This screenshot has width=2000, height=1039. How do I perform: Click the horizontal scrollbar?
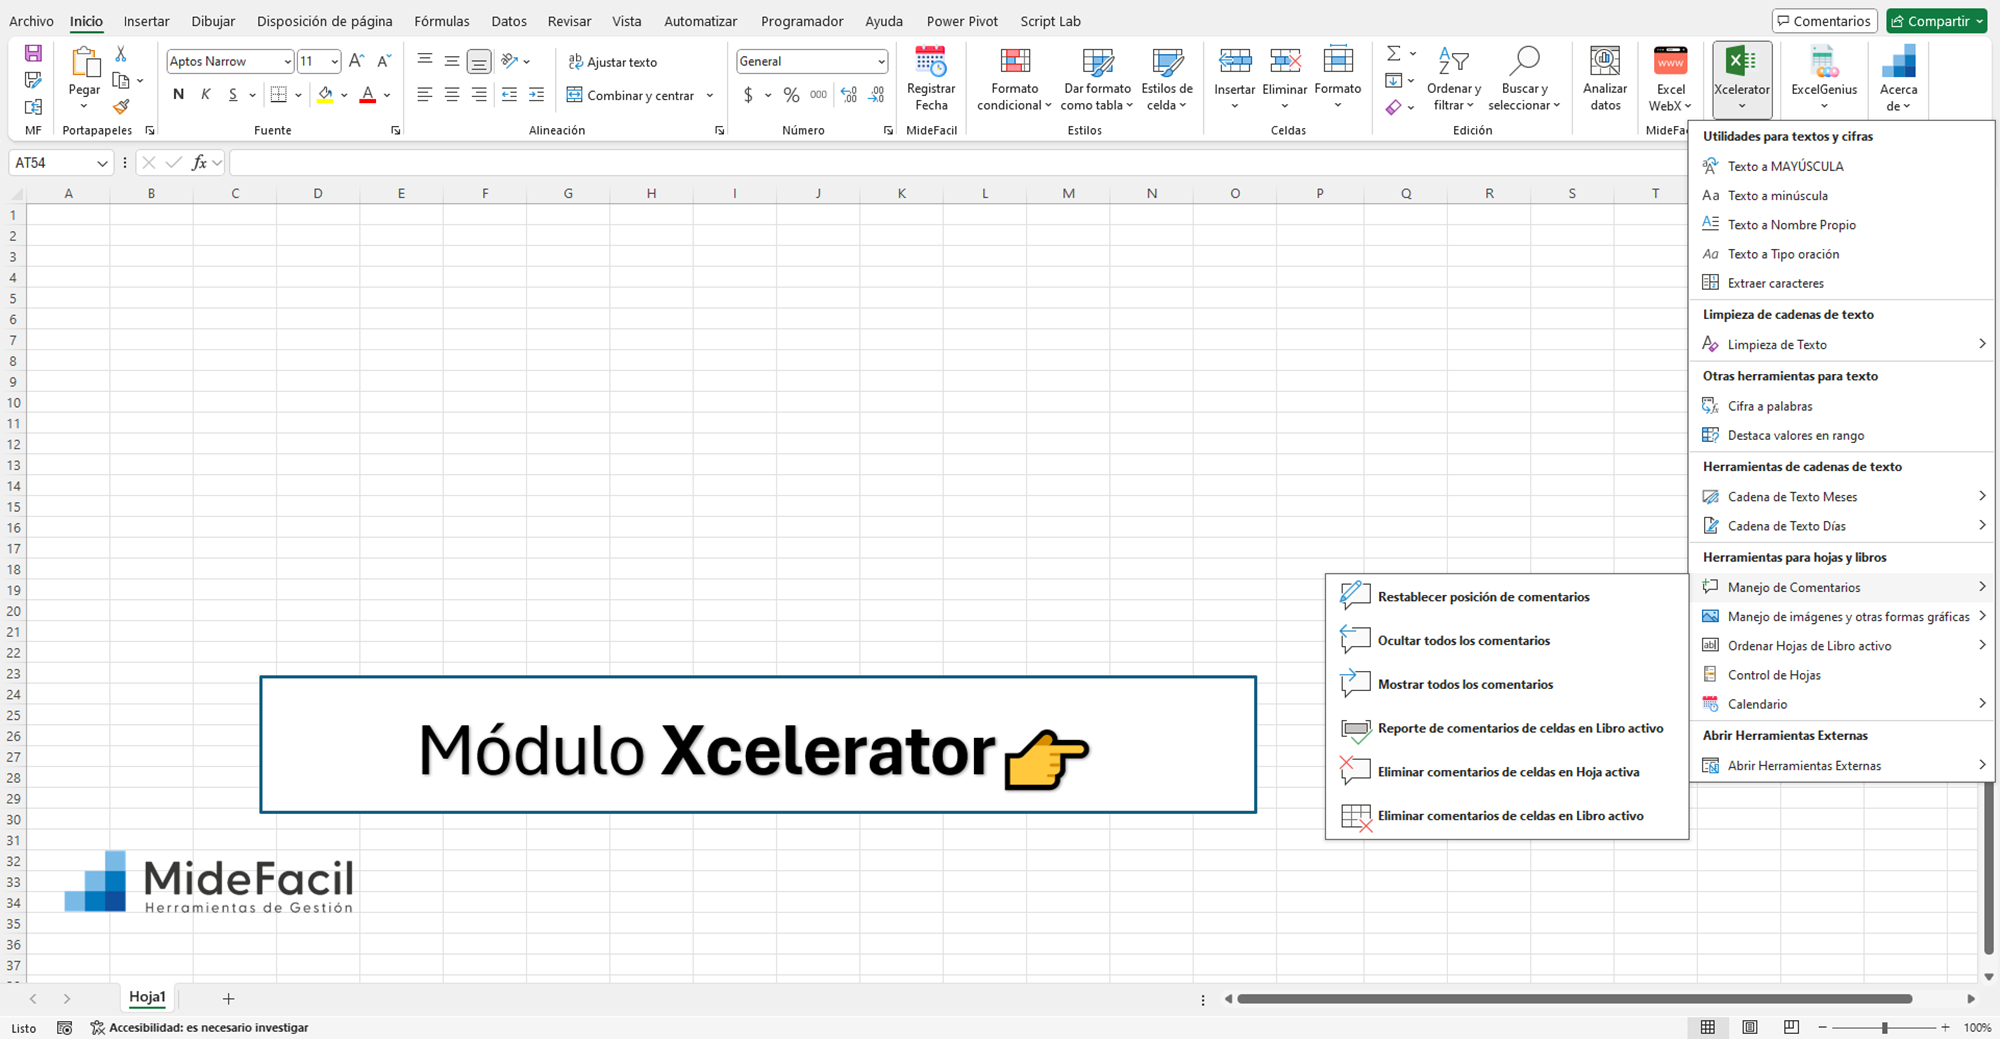[x=1575, y=998]
